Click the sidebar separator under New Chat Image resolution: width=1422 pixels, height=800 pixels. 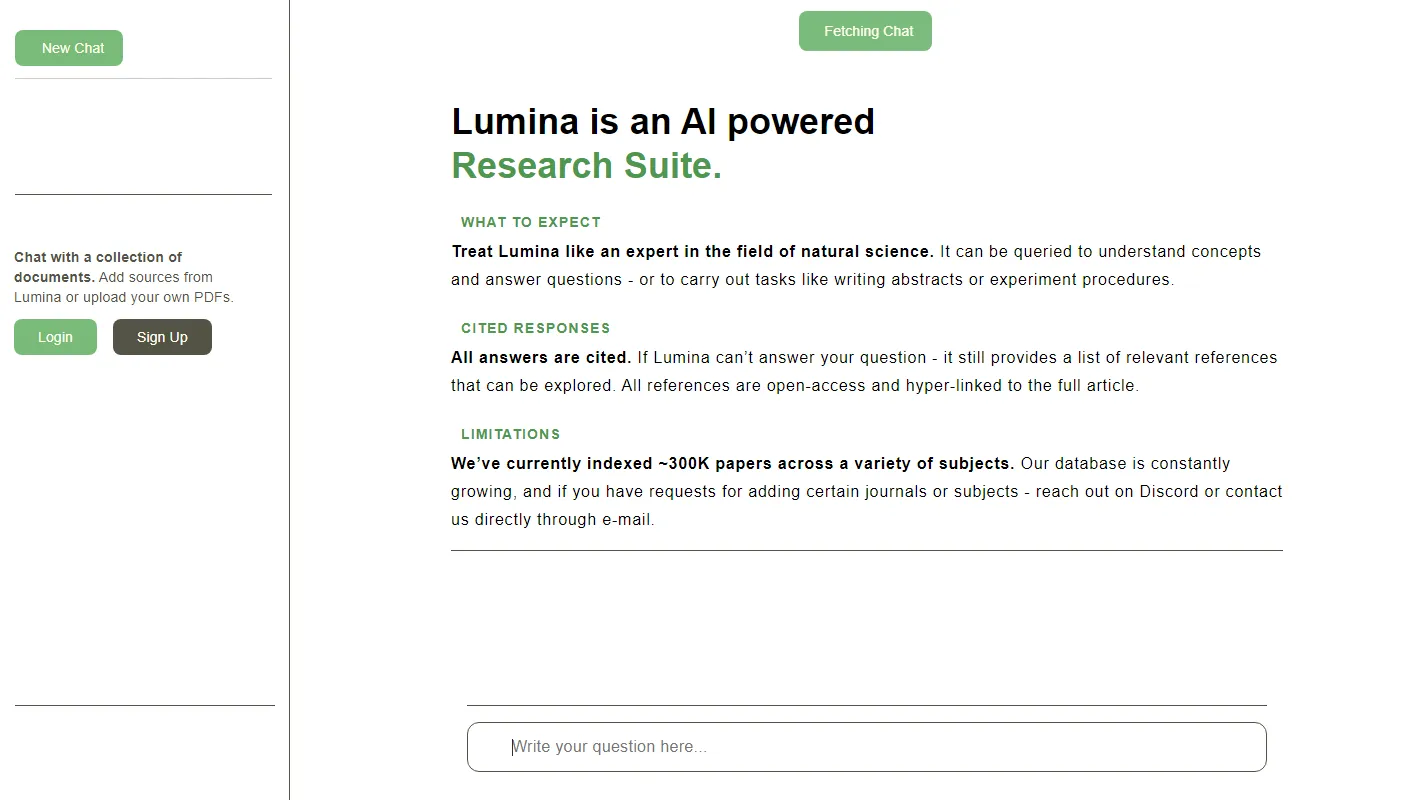142,79
